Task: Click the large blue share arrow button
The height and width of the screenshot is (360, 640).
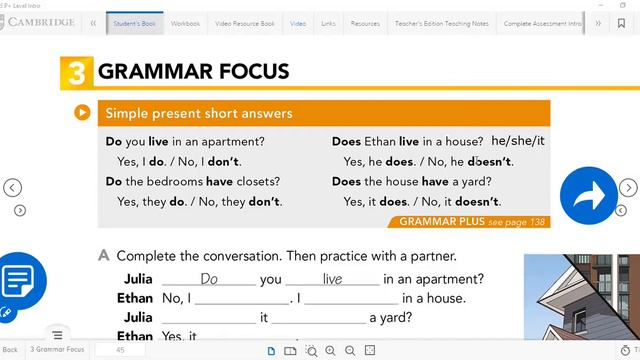Action: pyautogui.click(x=589, y=196)
